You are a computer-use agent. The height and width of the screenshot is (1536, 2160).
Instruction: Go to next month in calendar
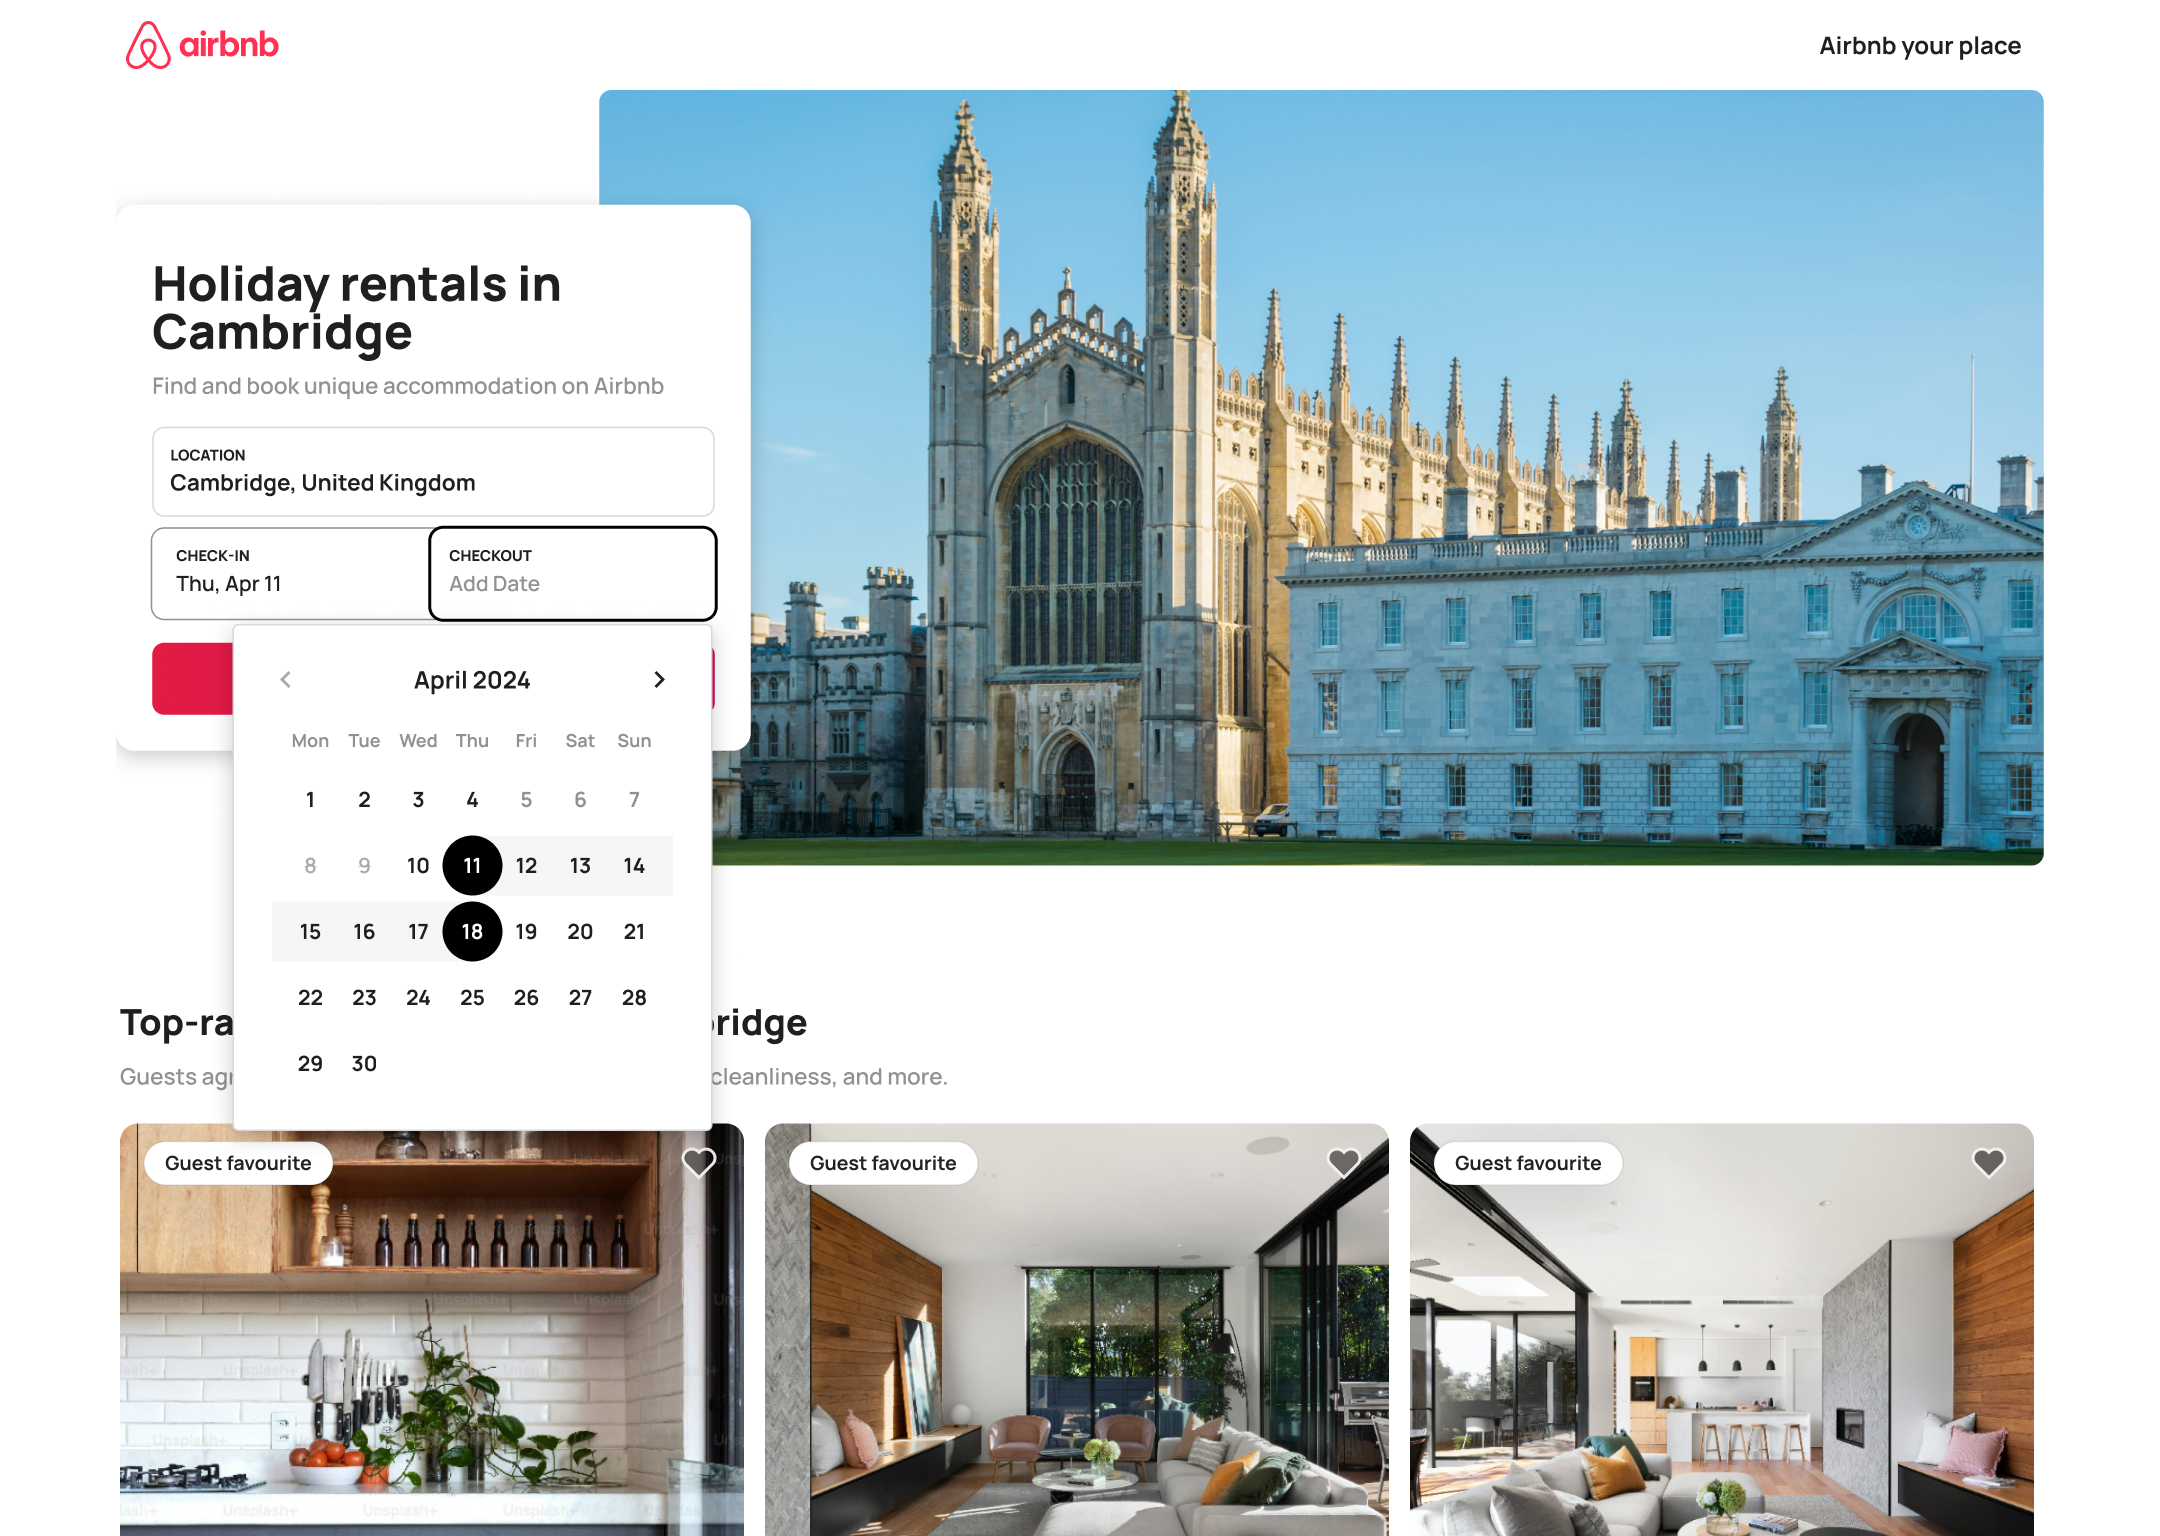pos(659,680)
